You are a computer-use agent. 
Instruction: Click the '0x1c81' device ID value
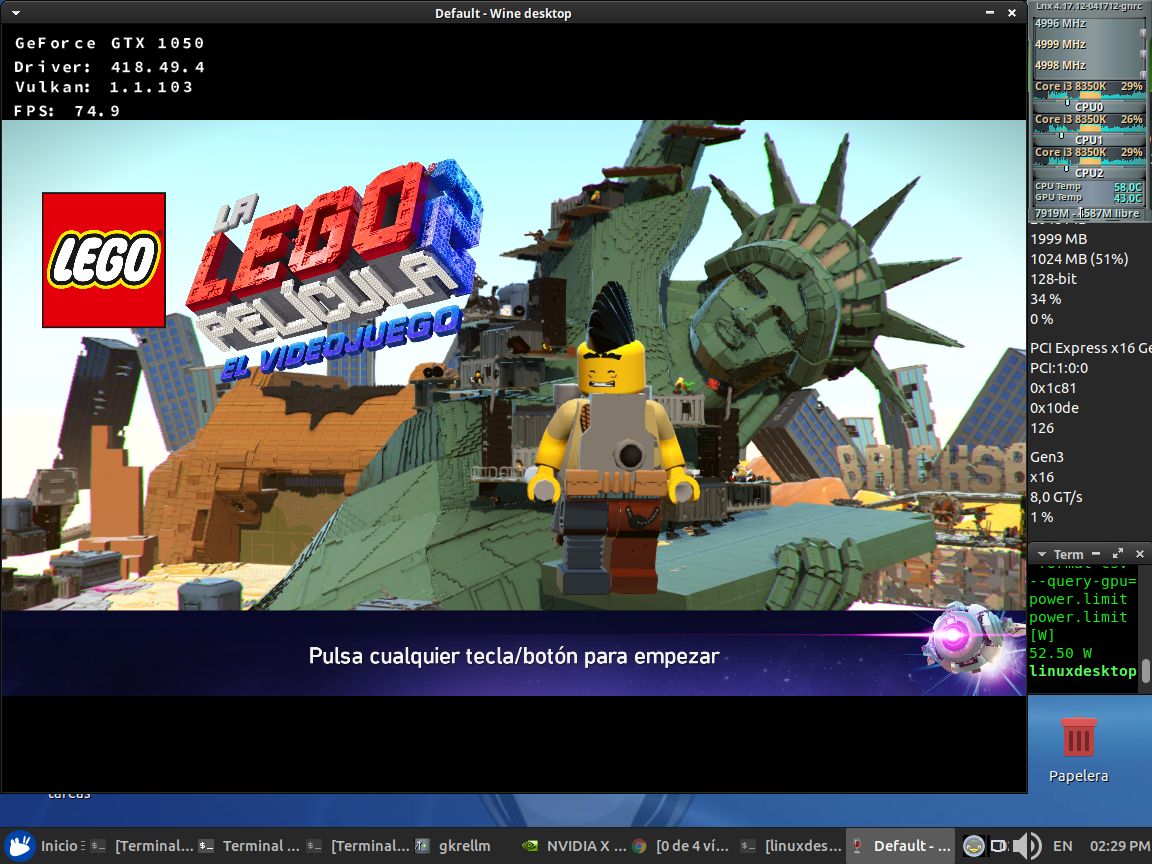pos(1054,387)
